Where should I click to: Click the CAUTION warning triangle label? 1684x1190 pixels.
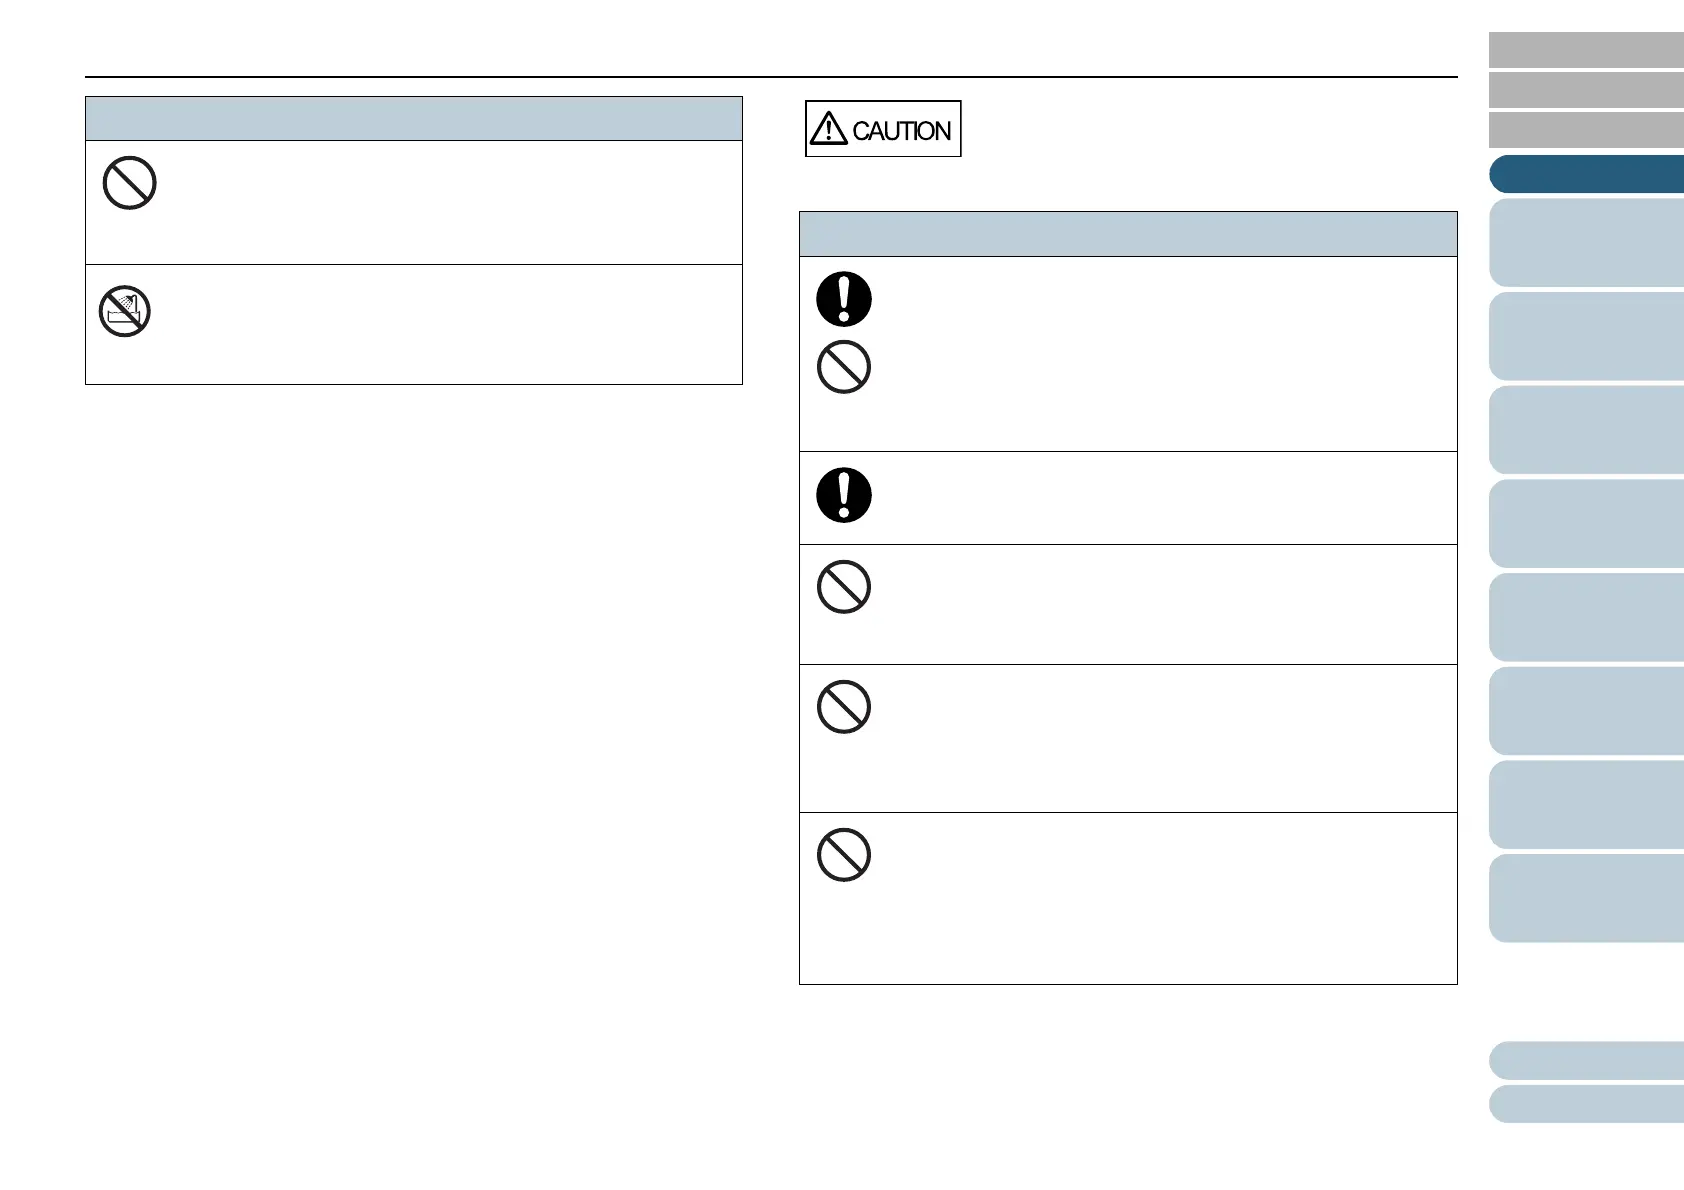coord(883,129)
